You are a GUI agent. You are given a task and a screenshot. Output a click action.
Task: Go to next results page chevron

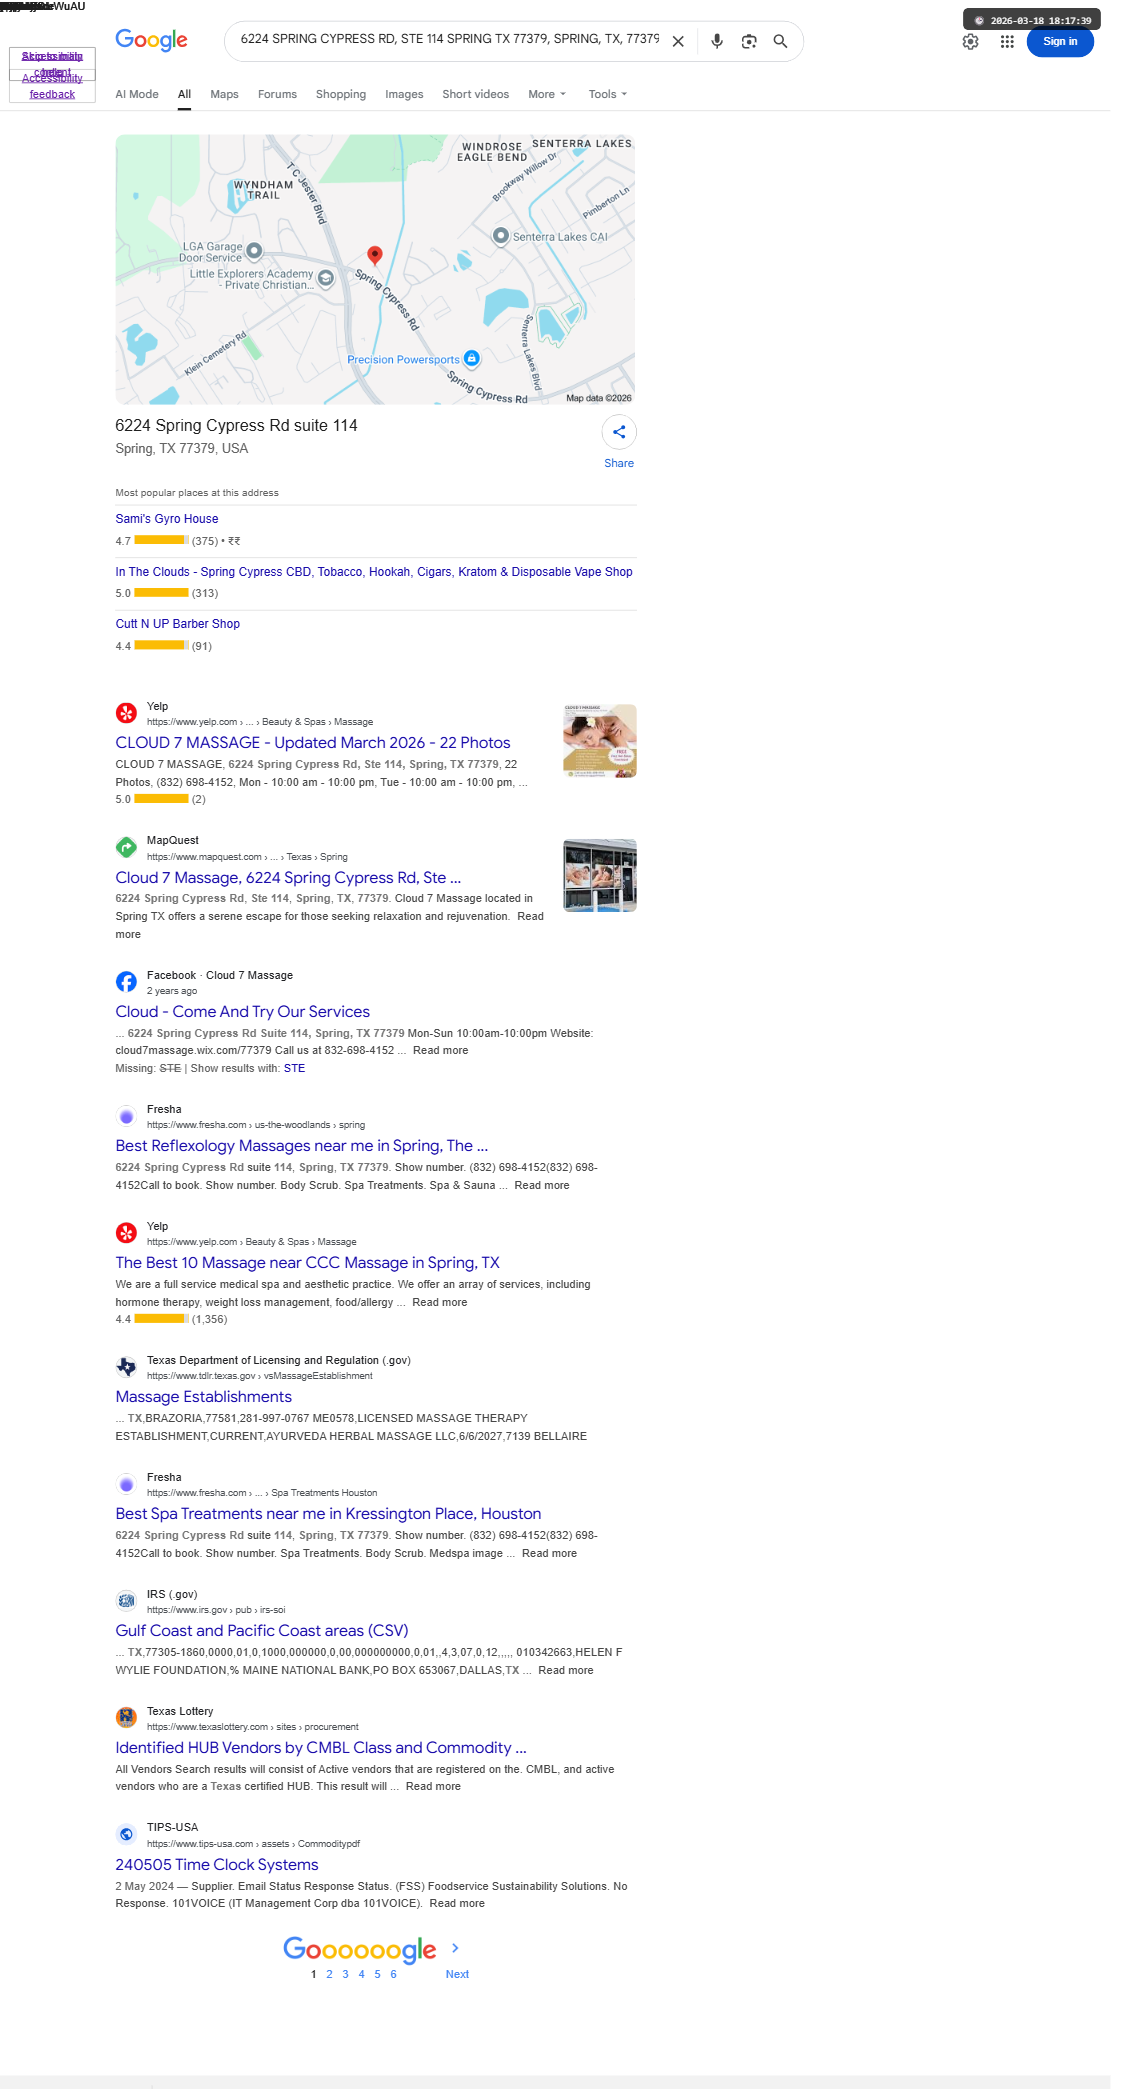tap(455, 1948)
